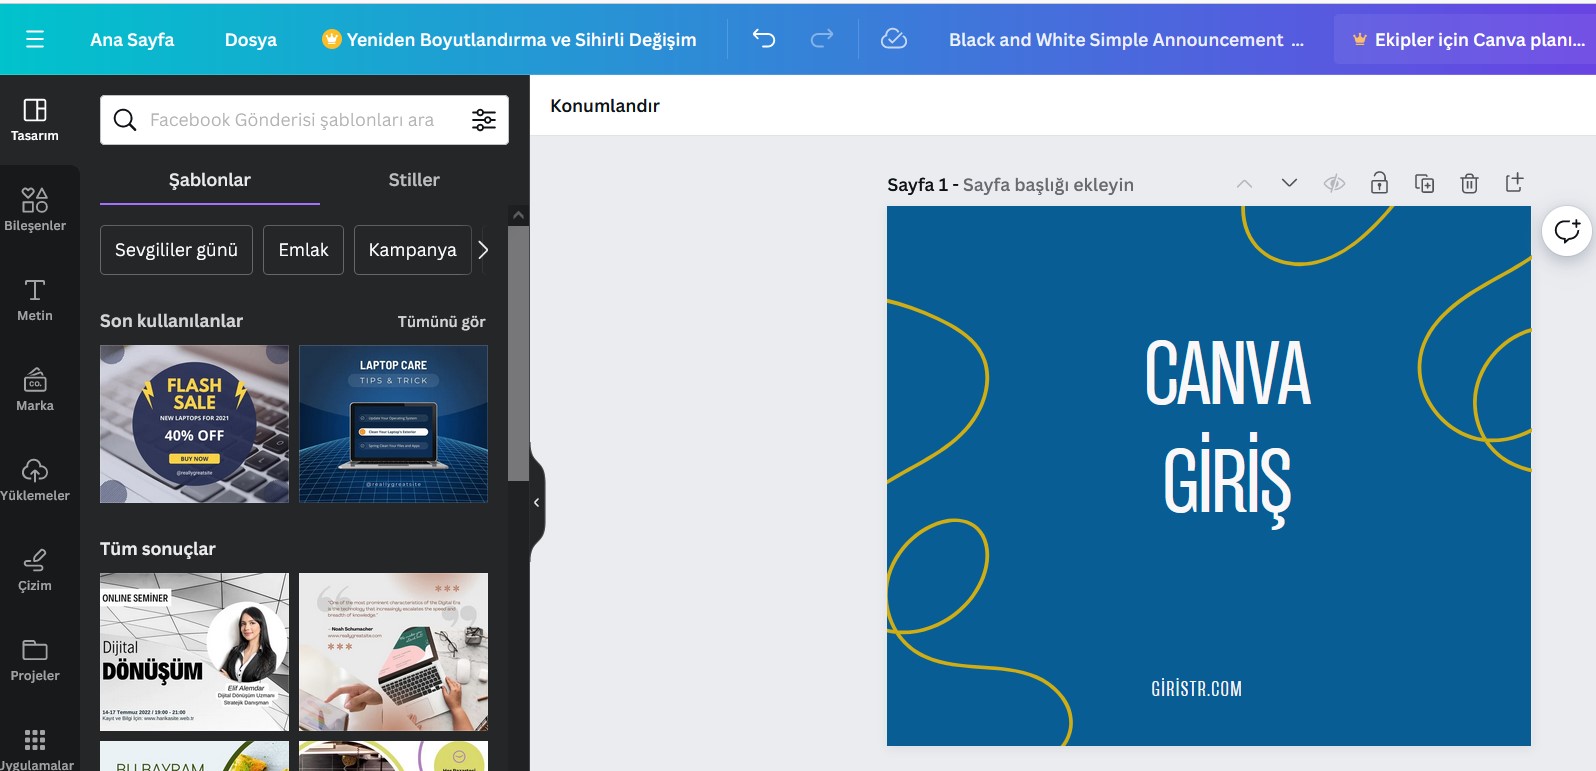Collapse the side panel handle
This screenshot has width=1596, height=771.
[x=537, y=502]
